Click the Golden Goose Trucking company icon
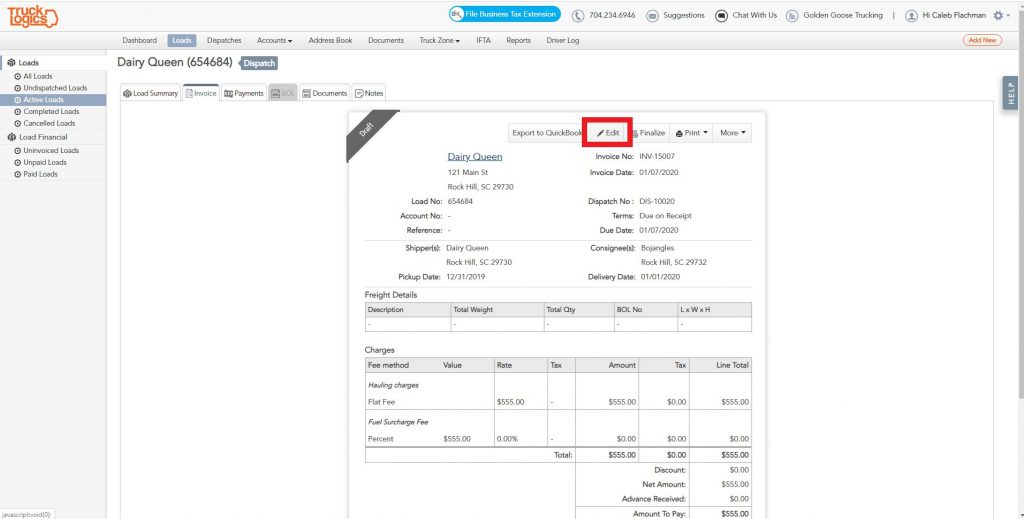 click(x=792, y=16)
